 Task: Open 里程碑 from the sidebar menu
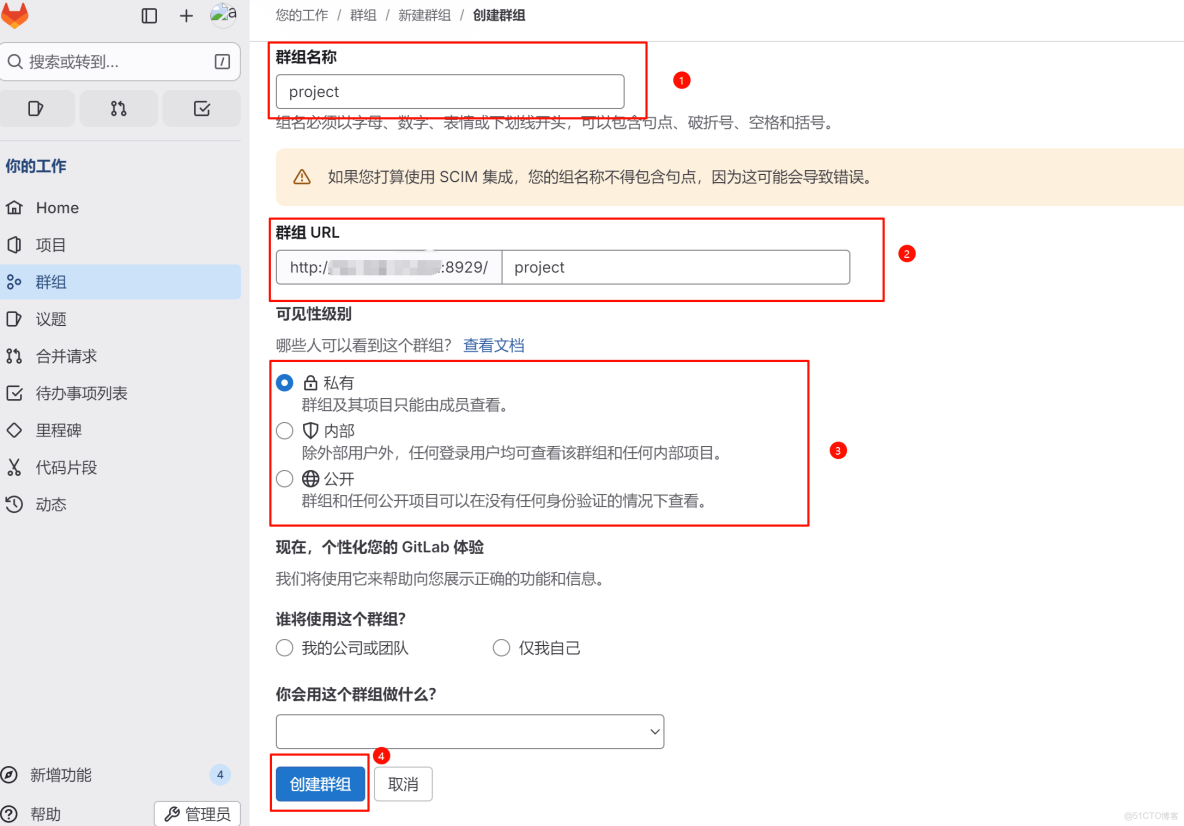click(x=60, y=430)
